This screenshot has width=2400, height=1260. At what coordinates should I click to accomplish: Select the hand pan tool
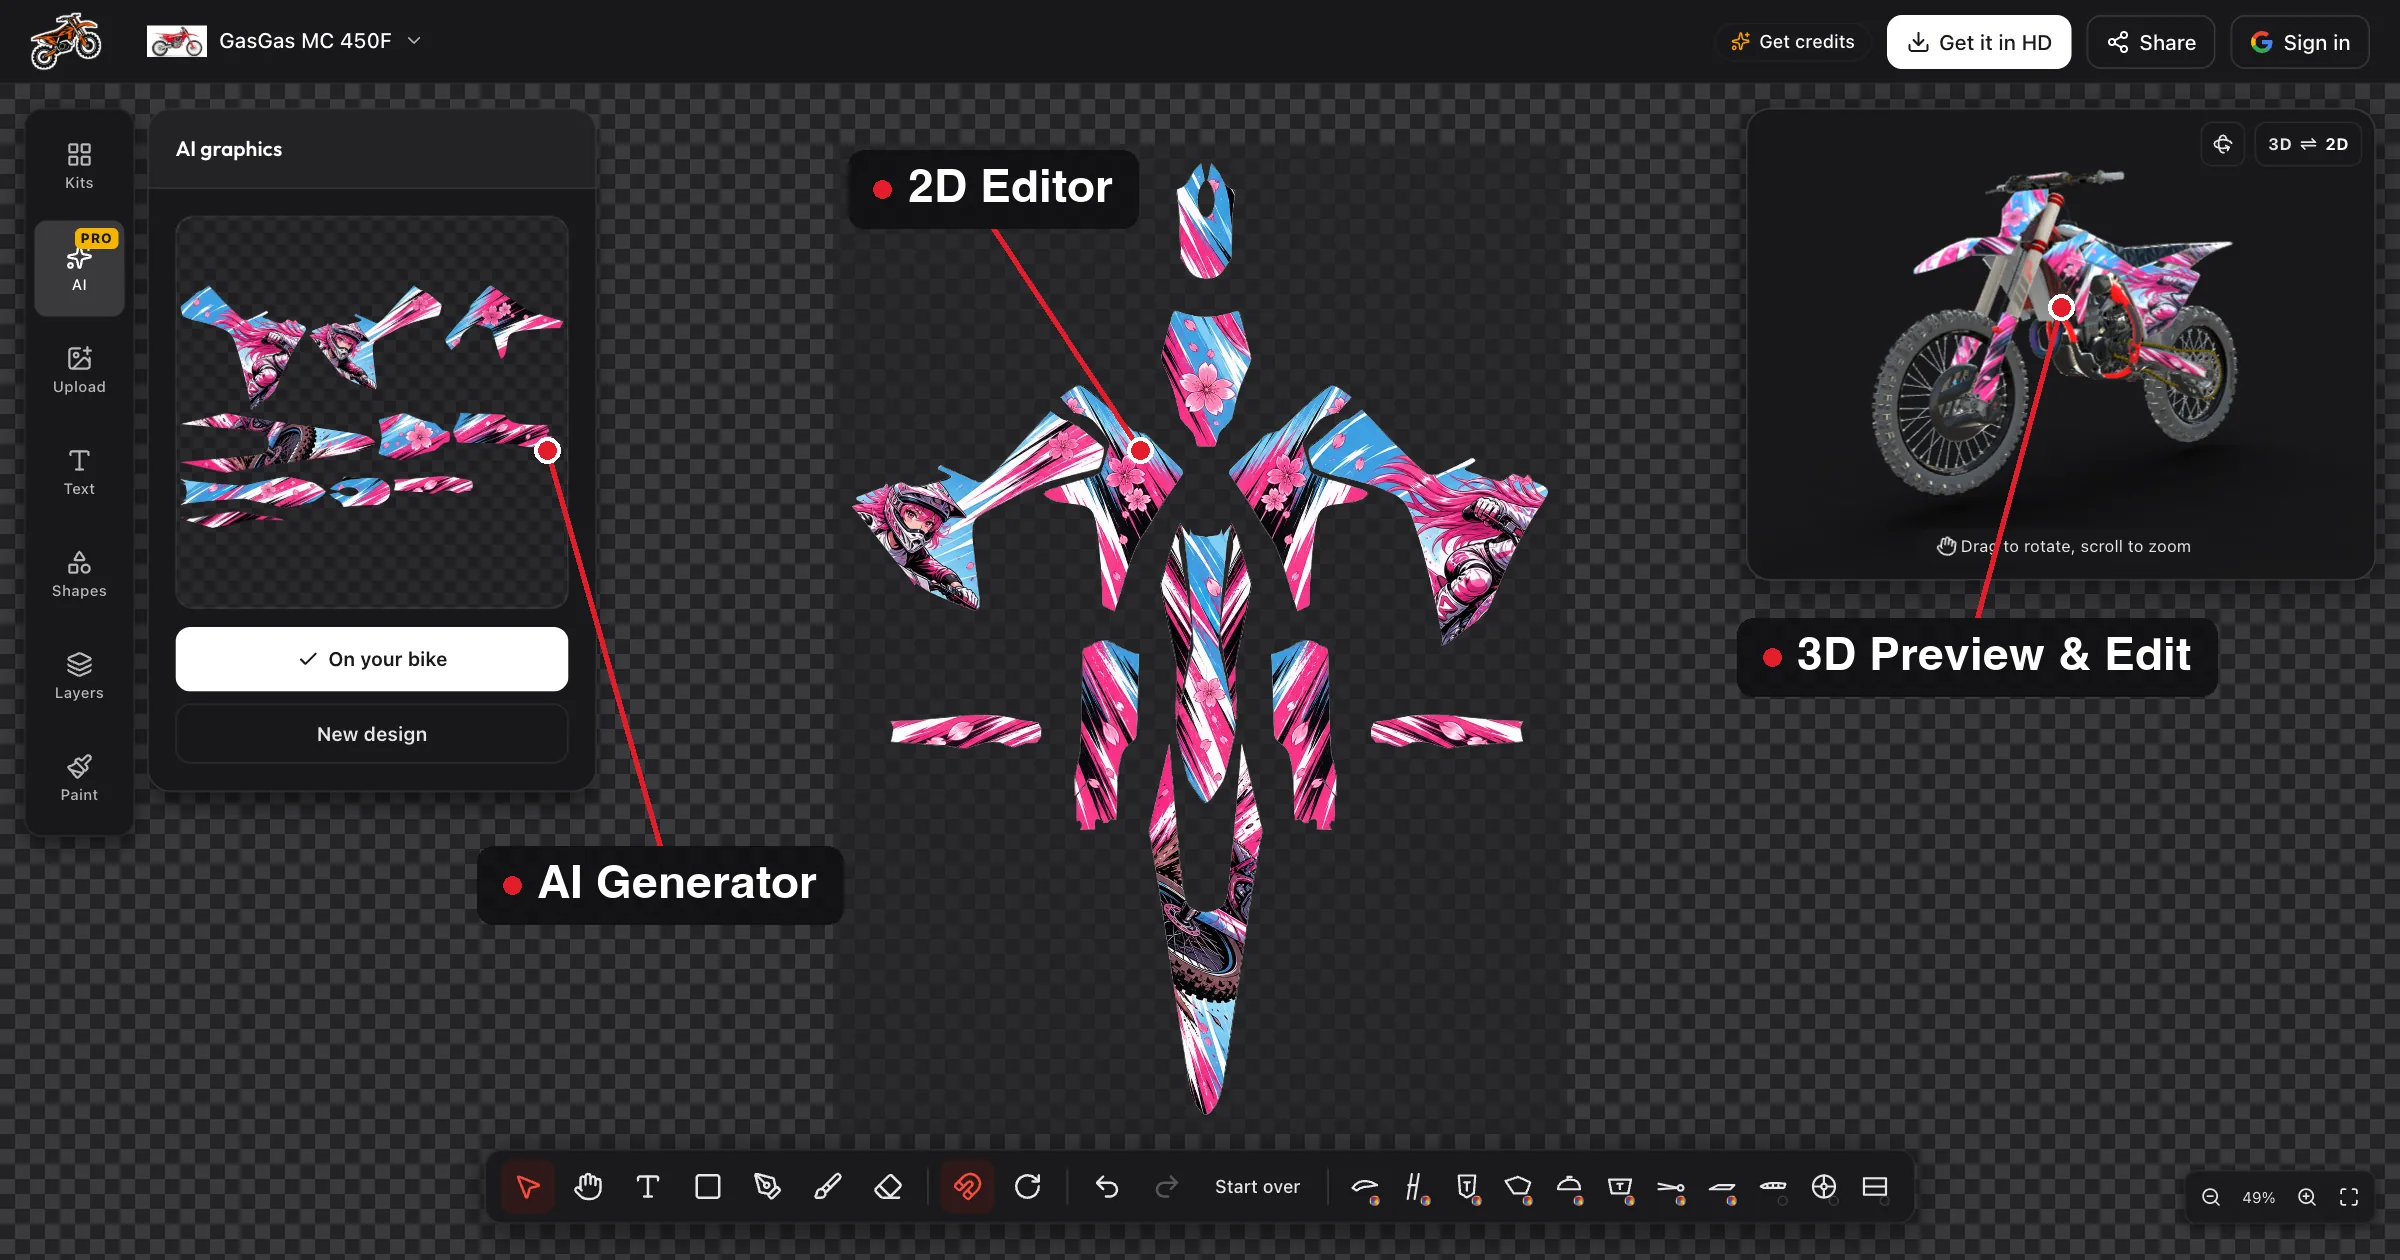[x=588, y=1187]
